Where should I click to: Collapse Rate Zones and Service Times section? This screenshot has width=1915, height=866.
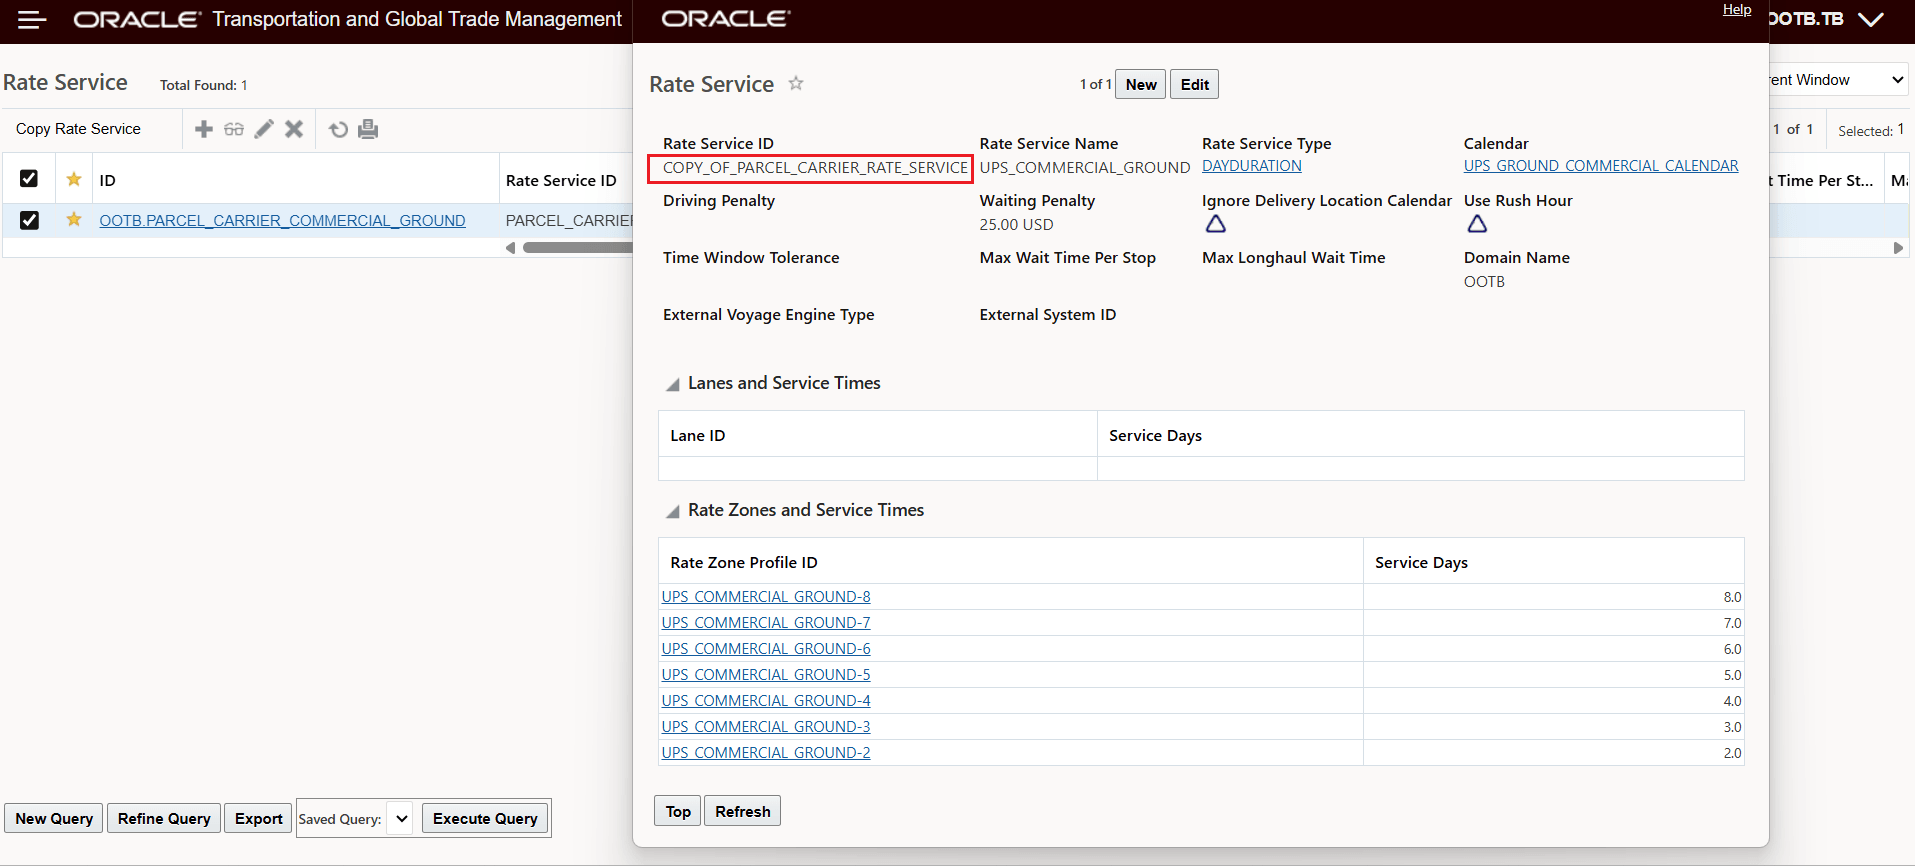pos(673,512)
